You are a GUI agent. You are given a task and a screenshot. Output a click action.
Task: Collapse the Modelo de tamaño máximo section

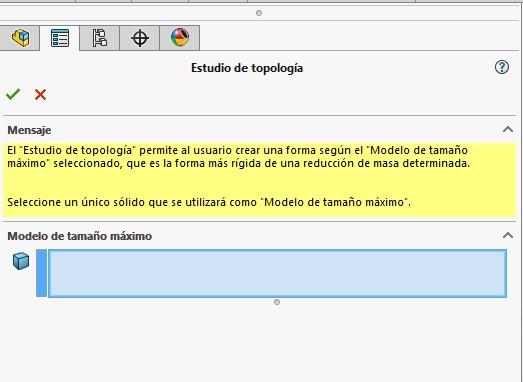point(508,236)
